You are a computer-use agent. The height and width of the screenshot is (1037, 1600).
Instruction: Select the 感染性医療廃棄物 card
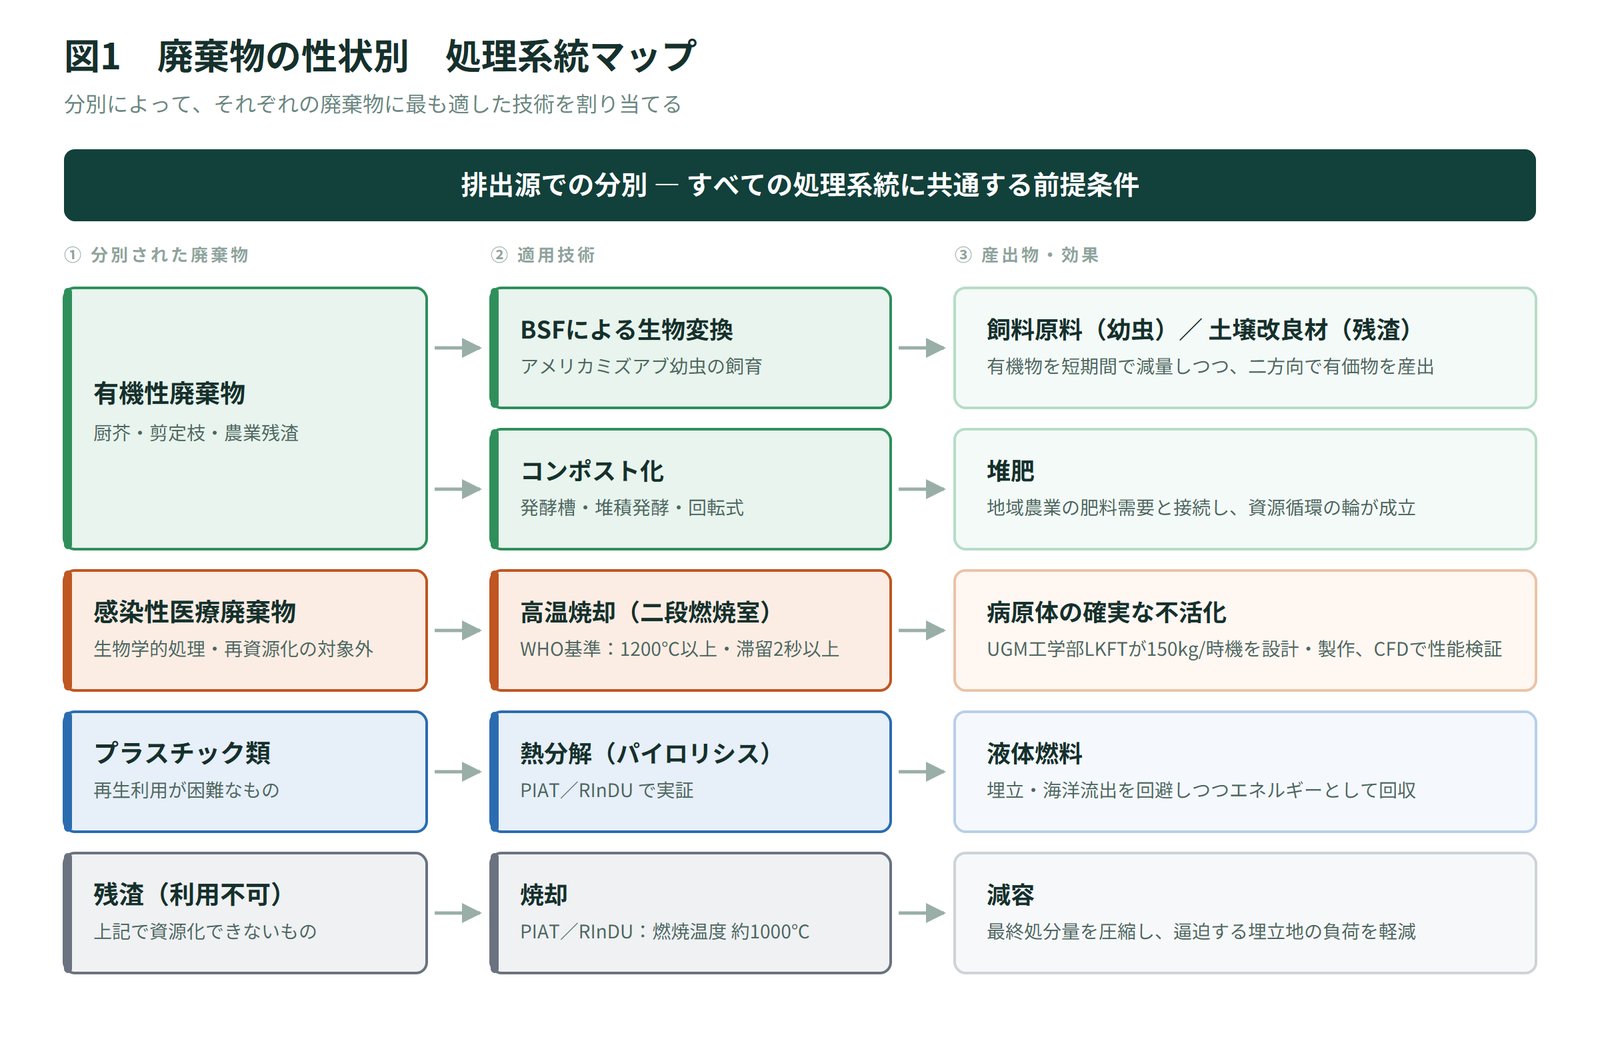[x=245, y=630]
